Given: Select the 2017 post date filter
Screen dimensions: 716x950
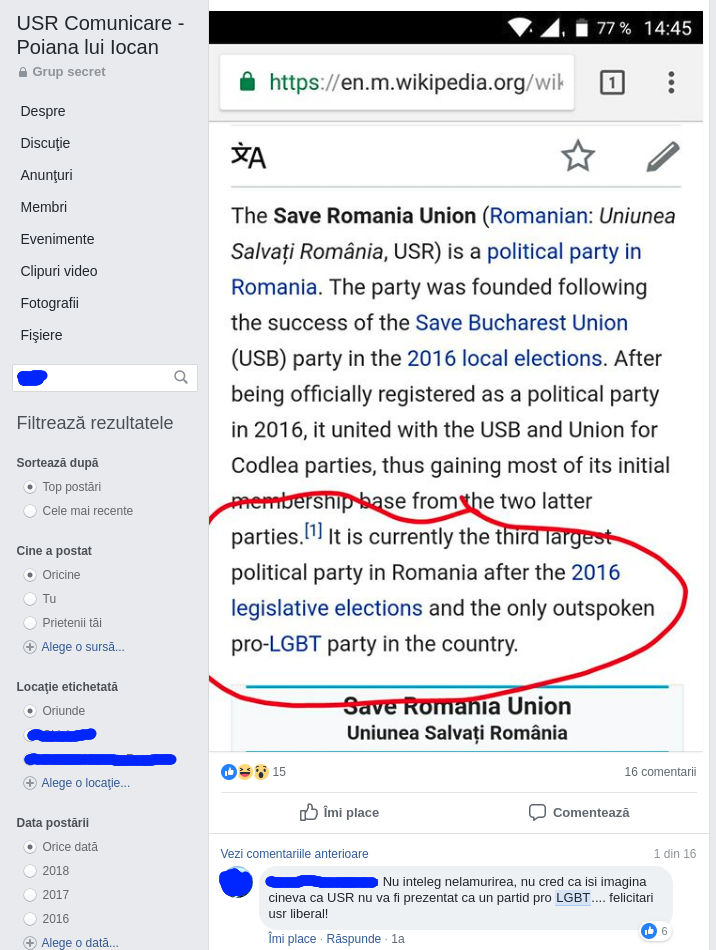Looking at the screenshot, I should 30,895.
